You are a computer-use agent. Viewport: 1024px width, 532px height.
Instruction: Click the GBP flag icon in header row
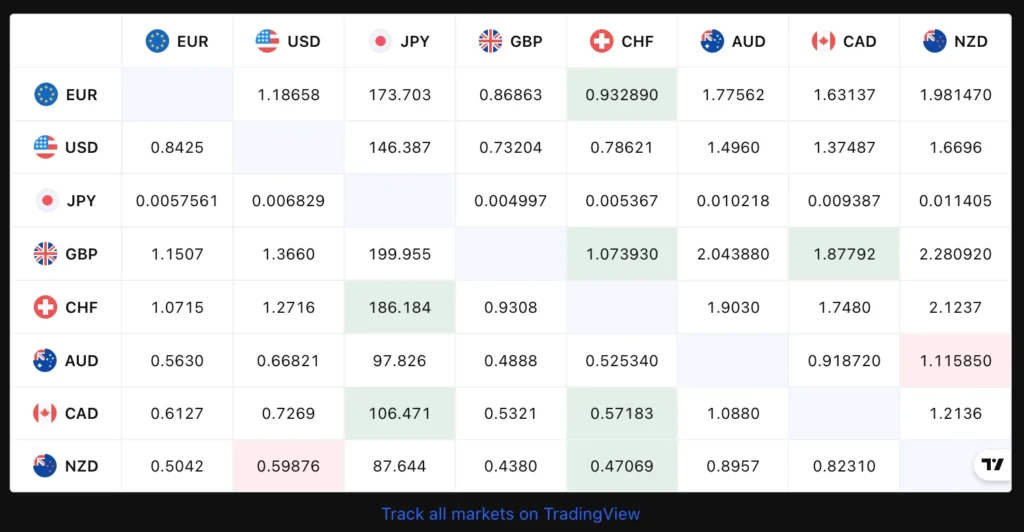(x=490, y=41)
